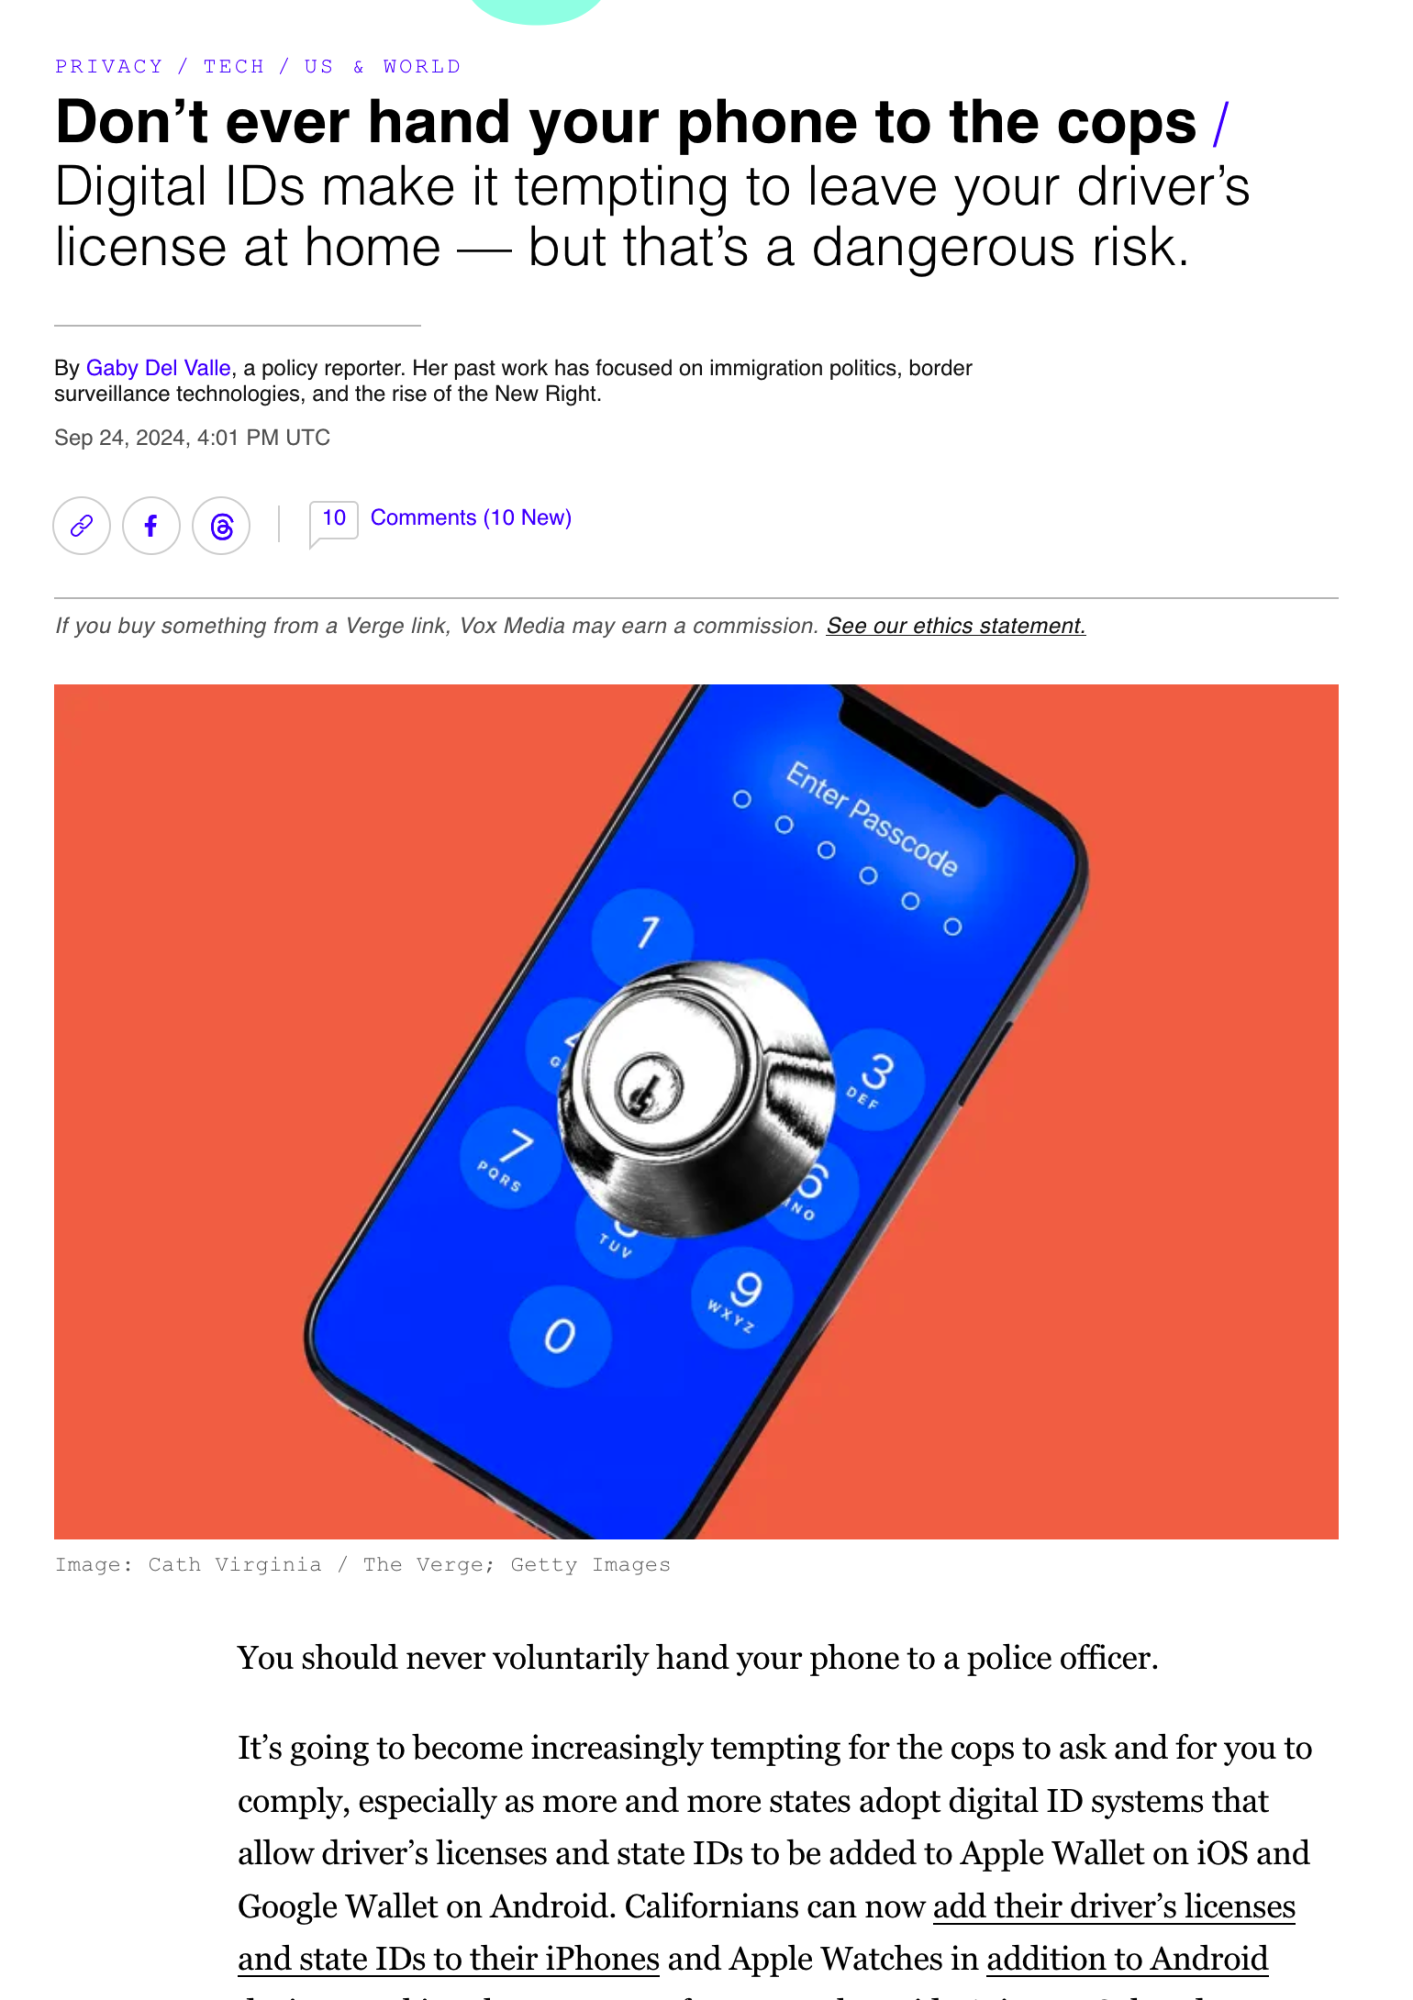
Task: Click the phone passcode hero image
Action: (x=696, y=1111)
